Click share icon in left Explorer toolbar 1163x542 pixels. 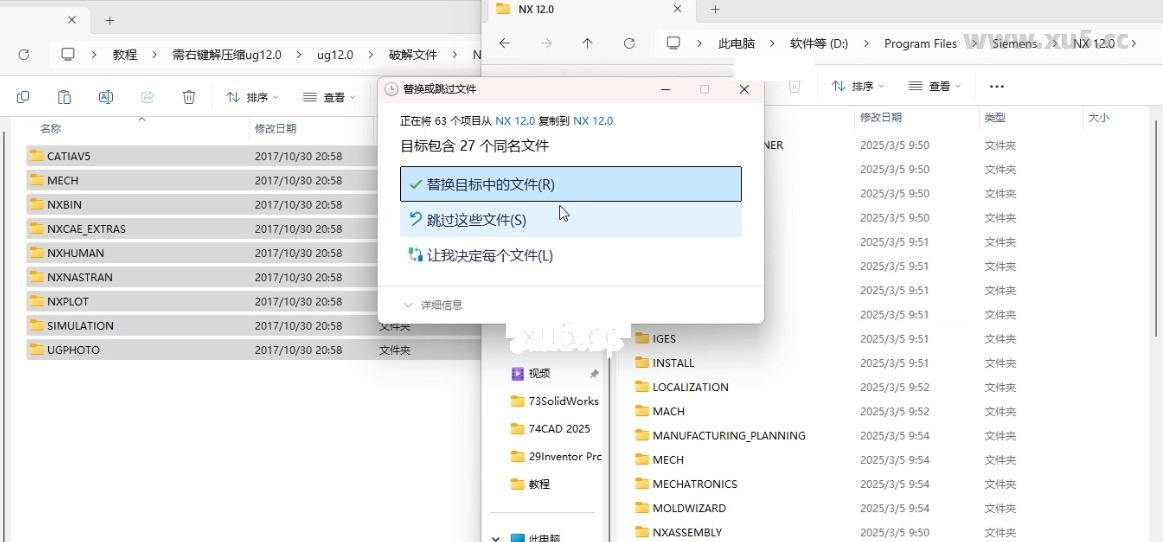tap(148, 96)
